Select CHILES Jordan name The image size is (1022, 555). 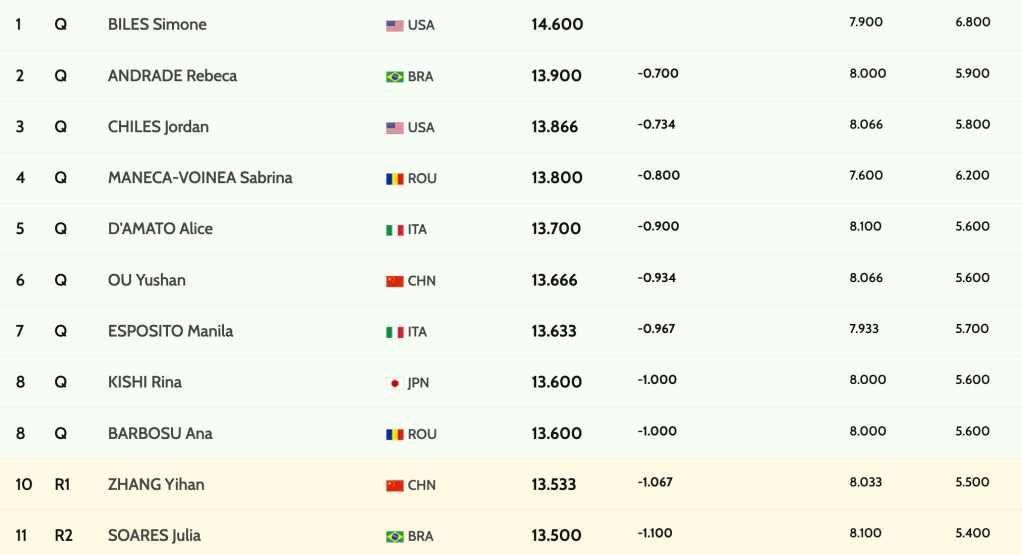point(158,127)
